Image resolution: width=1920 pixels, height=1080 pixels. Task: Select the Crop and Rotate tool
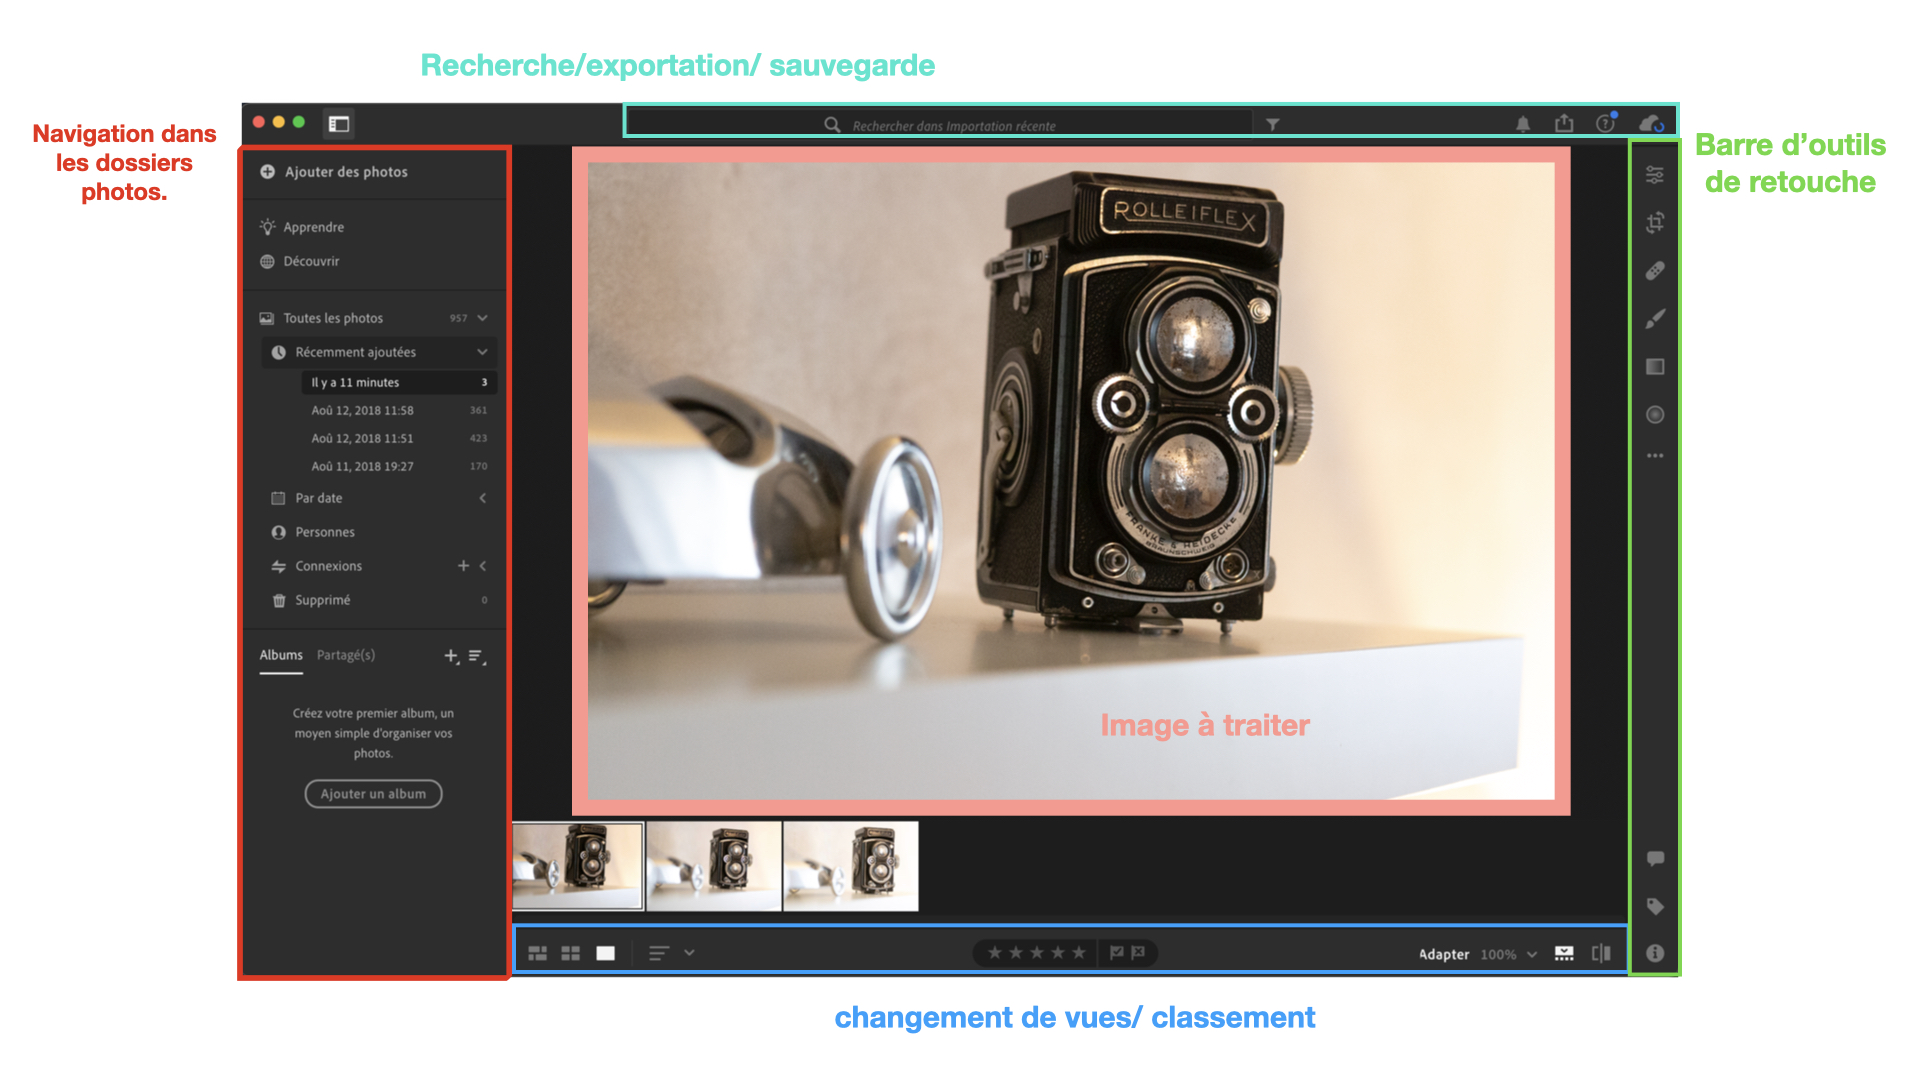(x=1655, y=222)
